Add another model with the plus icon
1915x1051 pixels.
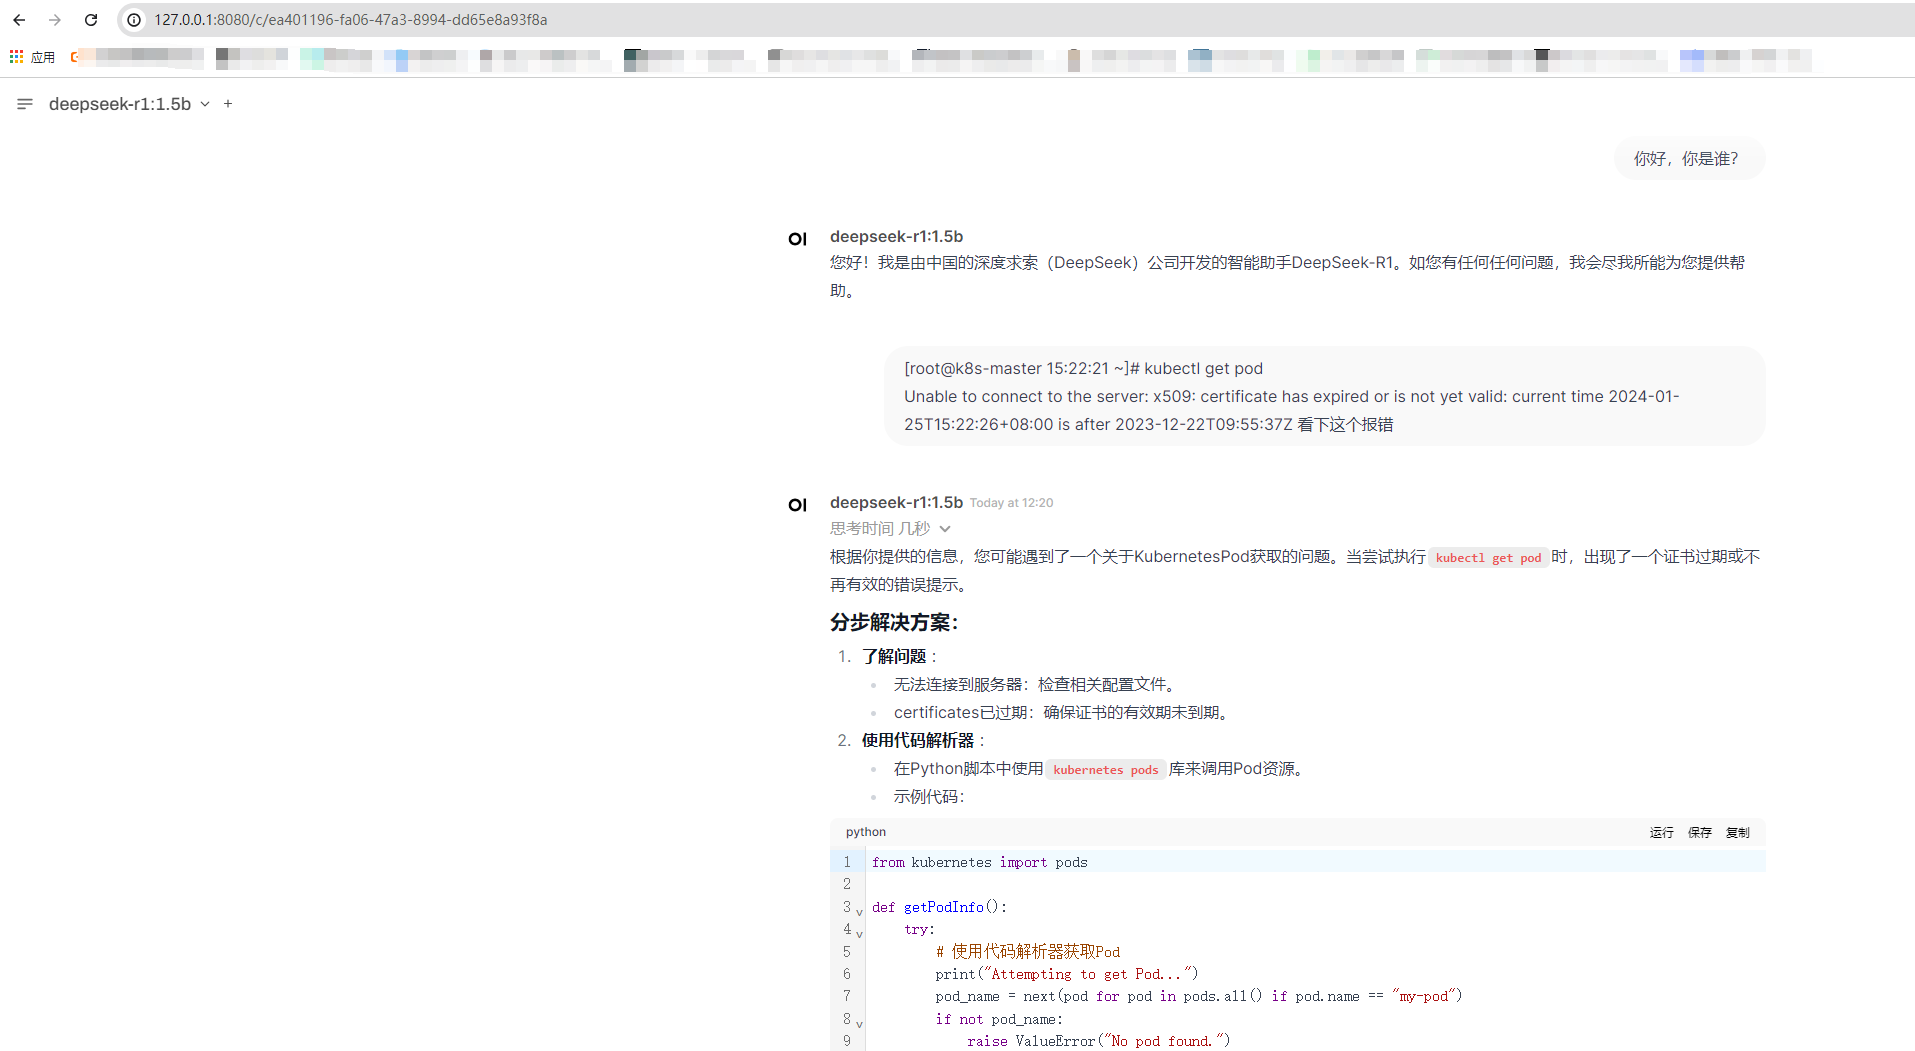(228, 104)
